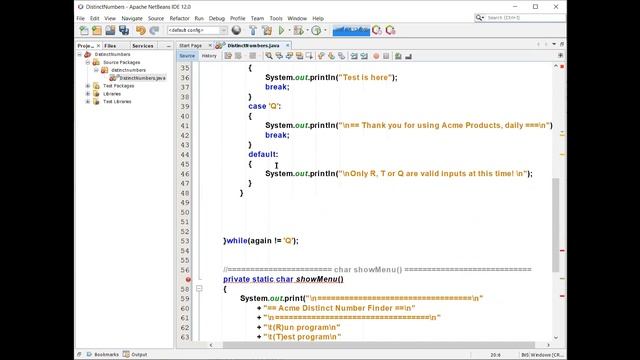Image resolution: width=640 pixels, height=360 pixels.
Task: Toggle the breakpoint marker at showMenu line
Action: [188, 280]
